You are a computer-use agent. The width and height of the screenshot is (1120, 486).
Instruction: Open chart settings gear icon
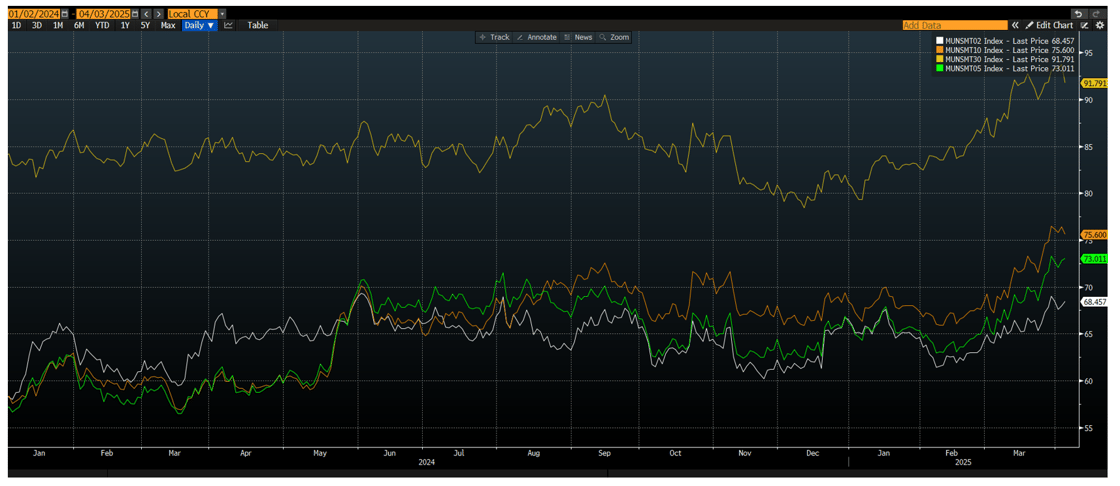1100,25
